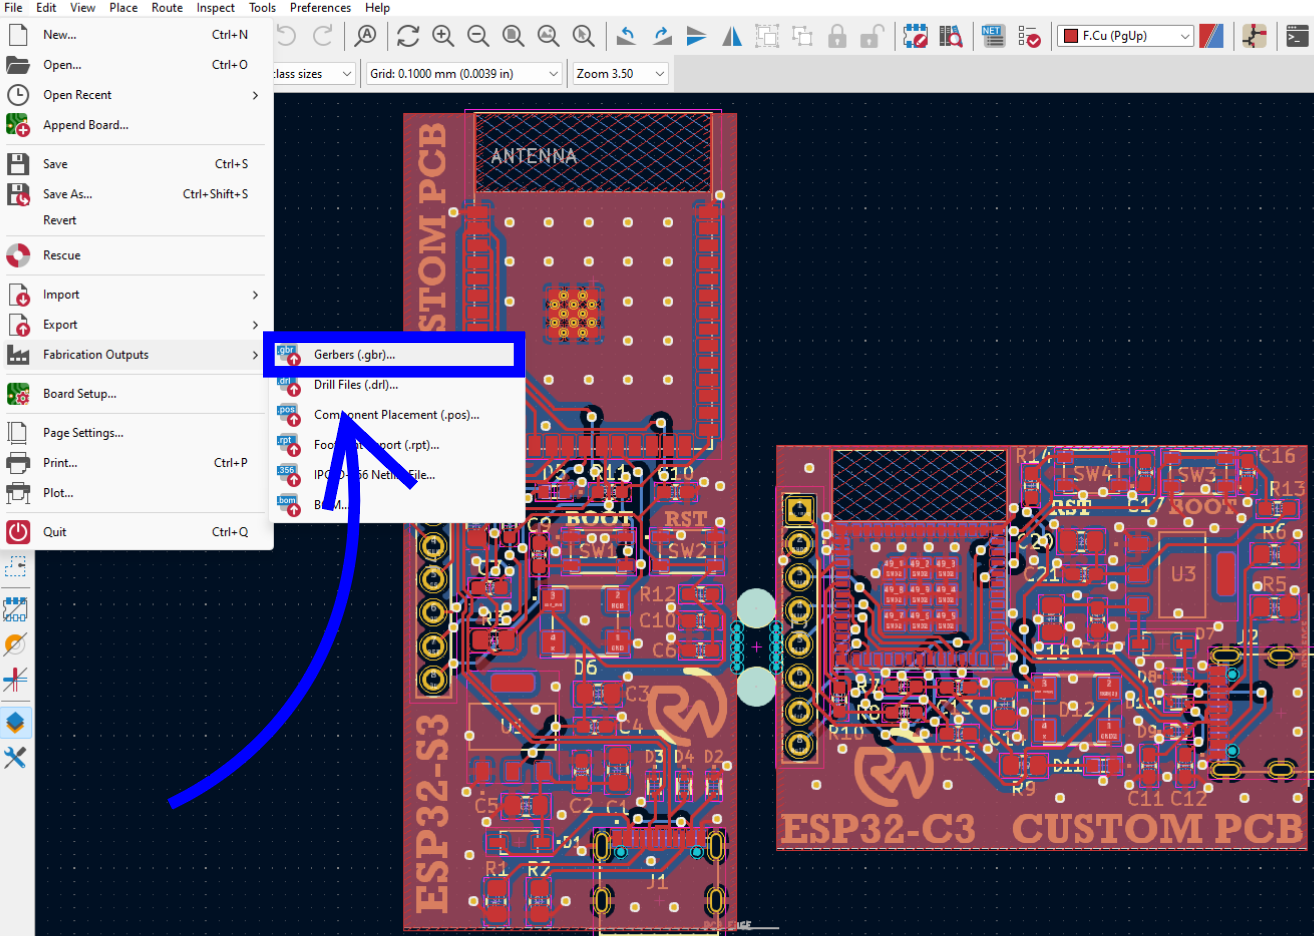Lock the selected items
Screen dimensions: 1314x936
point(837,36)
